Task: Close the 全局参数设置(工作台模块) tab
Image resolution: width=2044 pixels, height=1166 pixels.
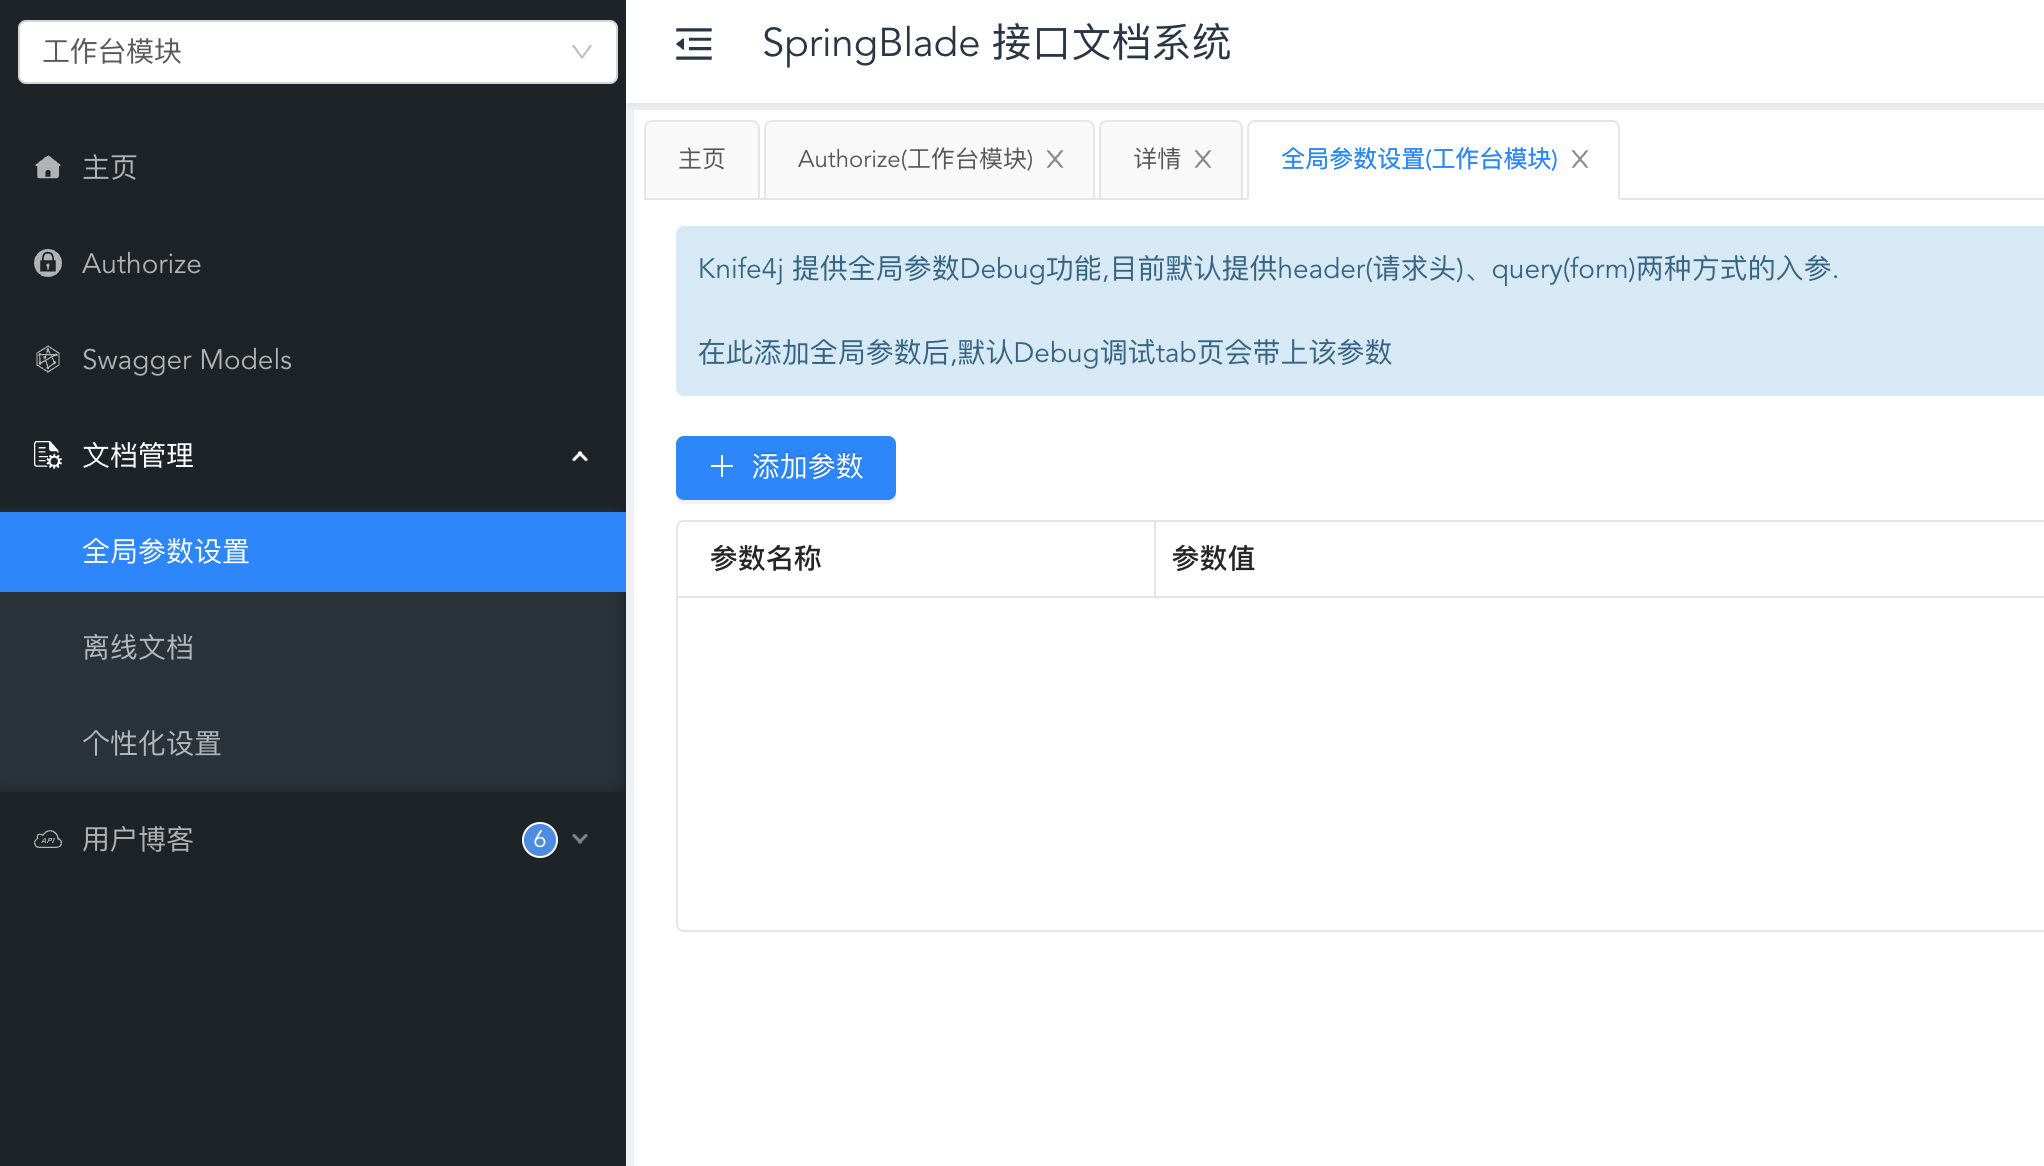Action: coord(1580,159)
